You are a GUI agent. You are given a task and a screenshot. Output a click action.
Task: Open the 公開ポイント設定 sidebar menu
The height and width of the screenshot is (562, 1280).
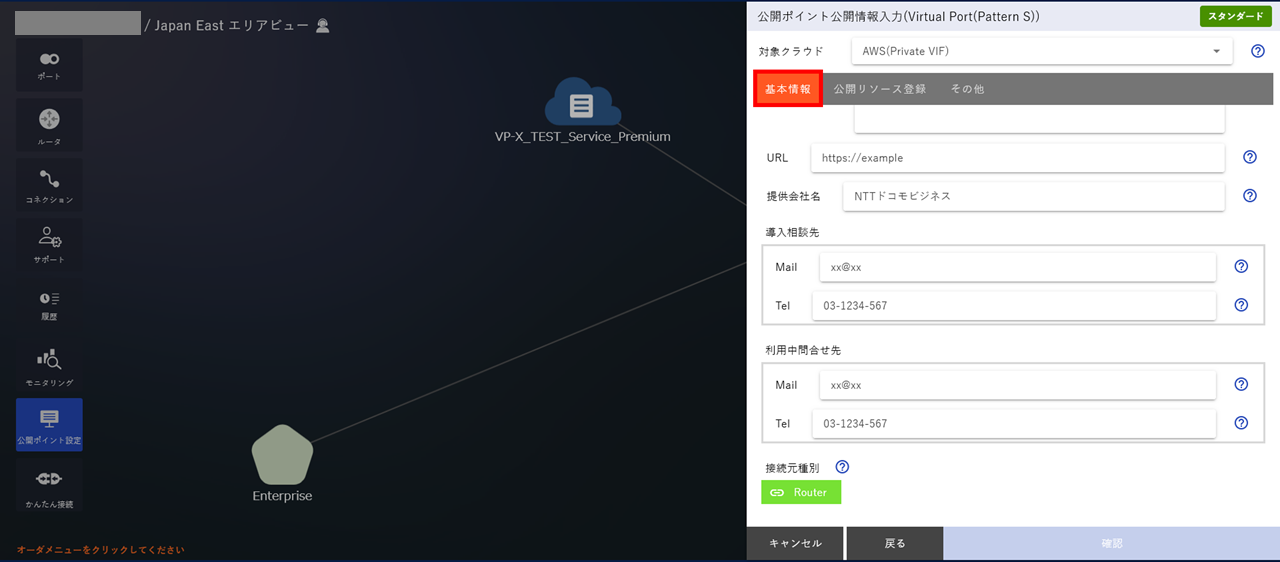(49, 425)
